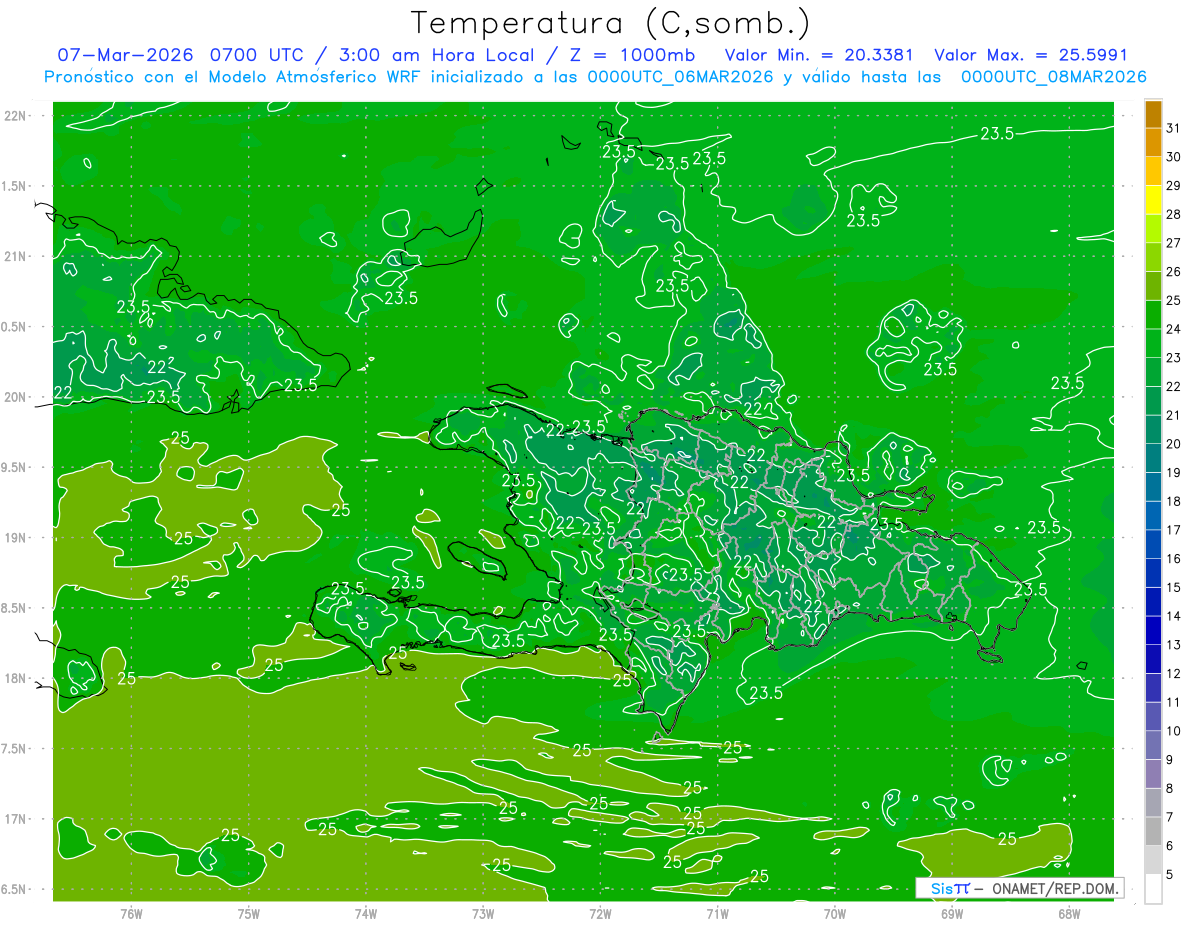This screenshot has width=1200, height=927.
Task: Click the "22N" latitude axis label
Action: click(x=16, y=116)
